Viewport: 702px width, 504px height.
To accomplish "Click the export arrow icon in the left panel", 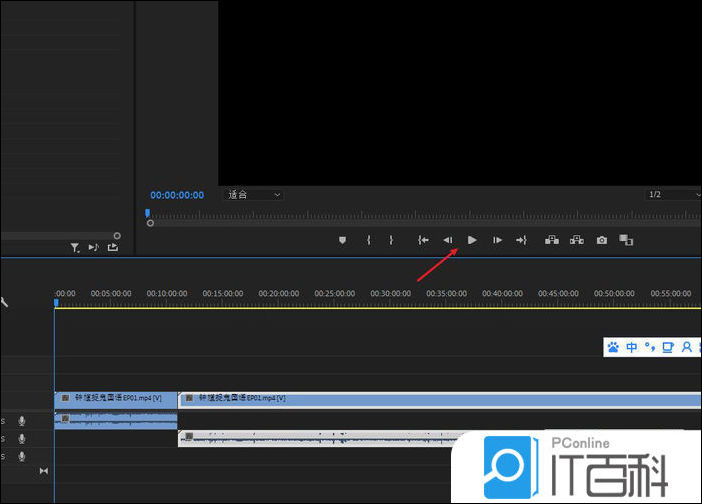I will [113, 247].
